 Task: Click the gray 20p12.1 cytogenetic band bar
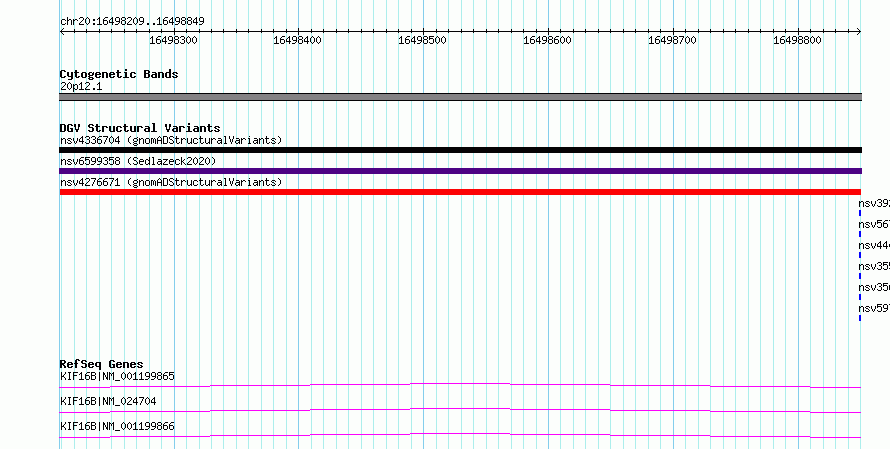[x=460, y=97]
